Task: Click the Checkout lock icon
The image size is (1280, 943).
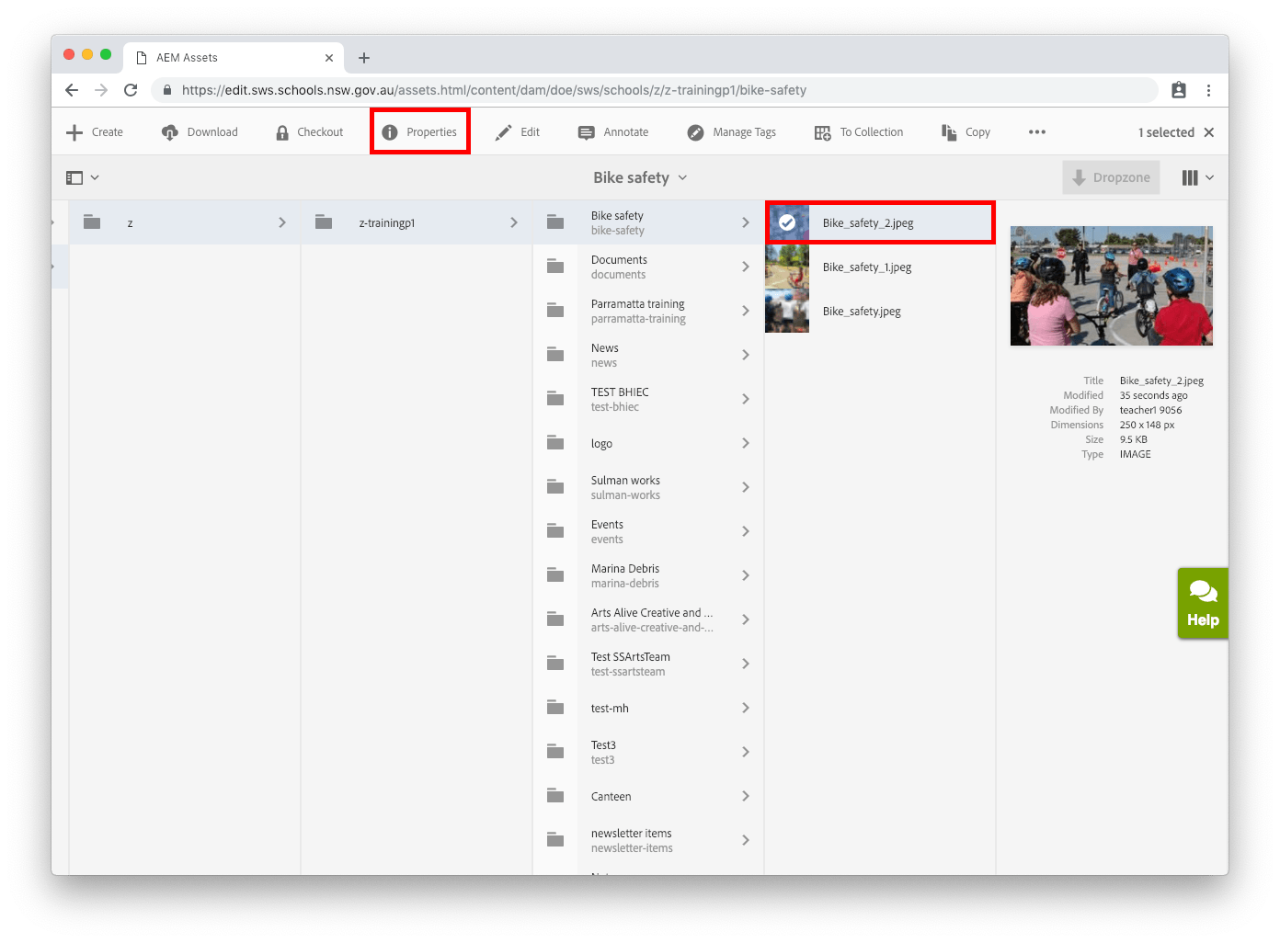Action: tap(282, 132)
